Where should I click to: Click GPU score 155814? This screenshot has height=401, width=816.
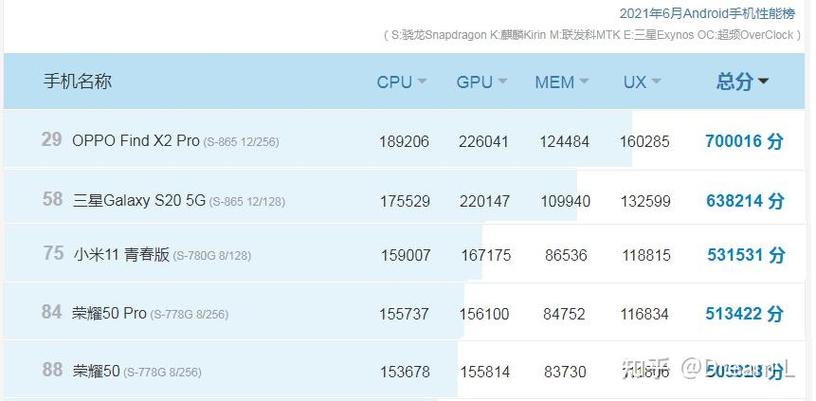click(485, 372)
